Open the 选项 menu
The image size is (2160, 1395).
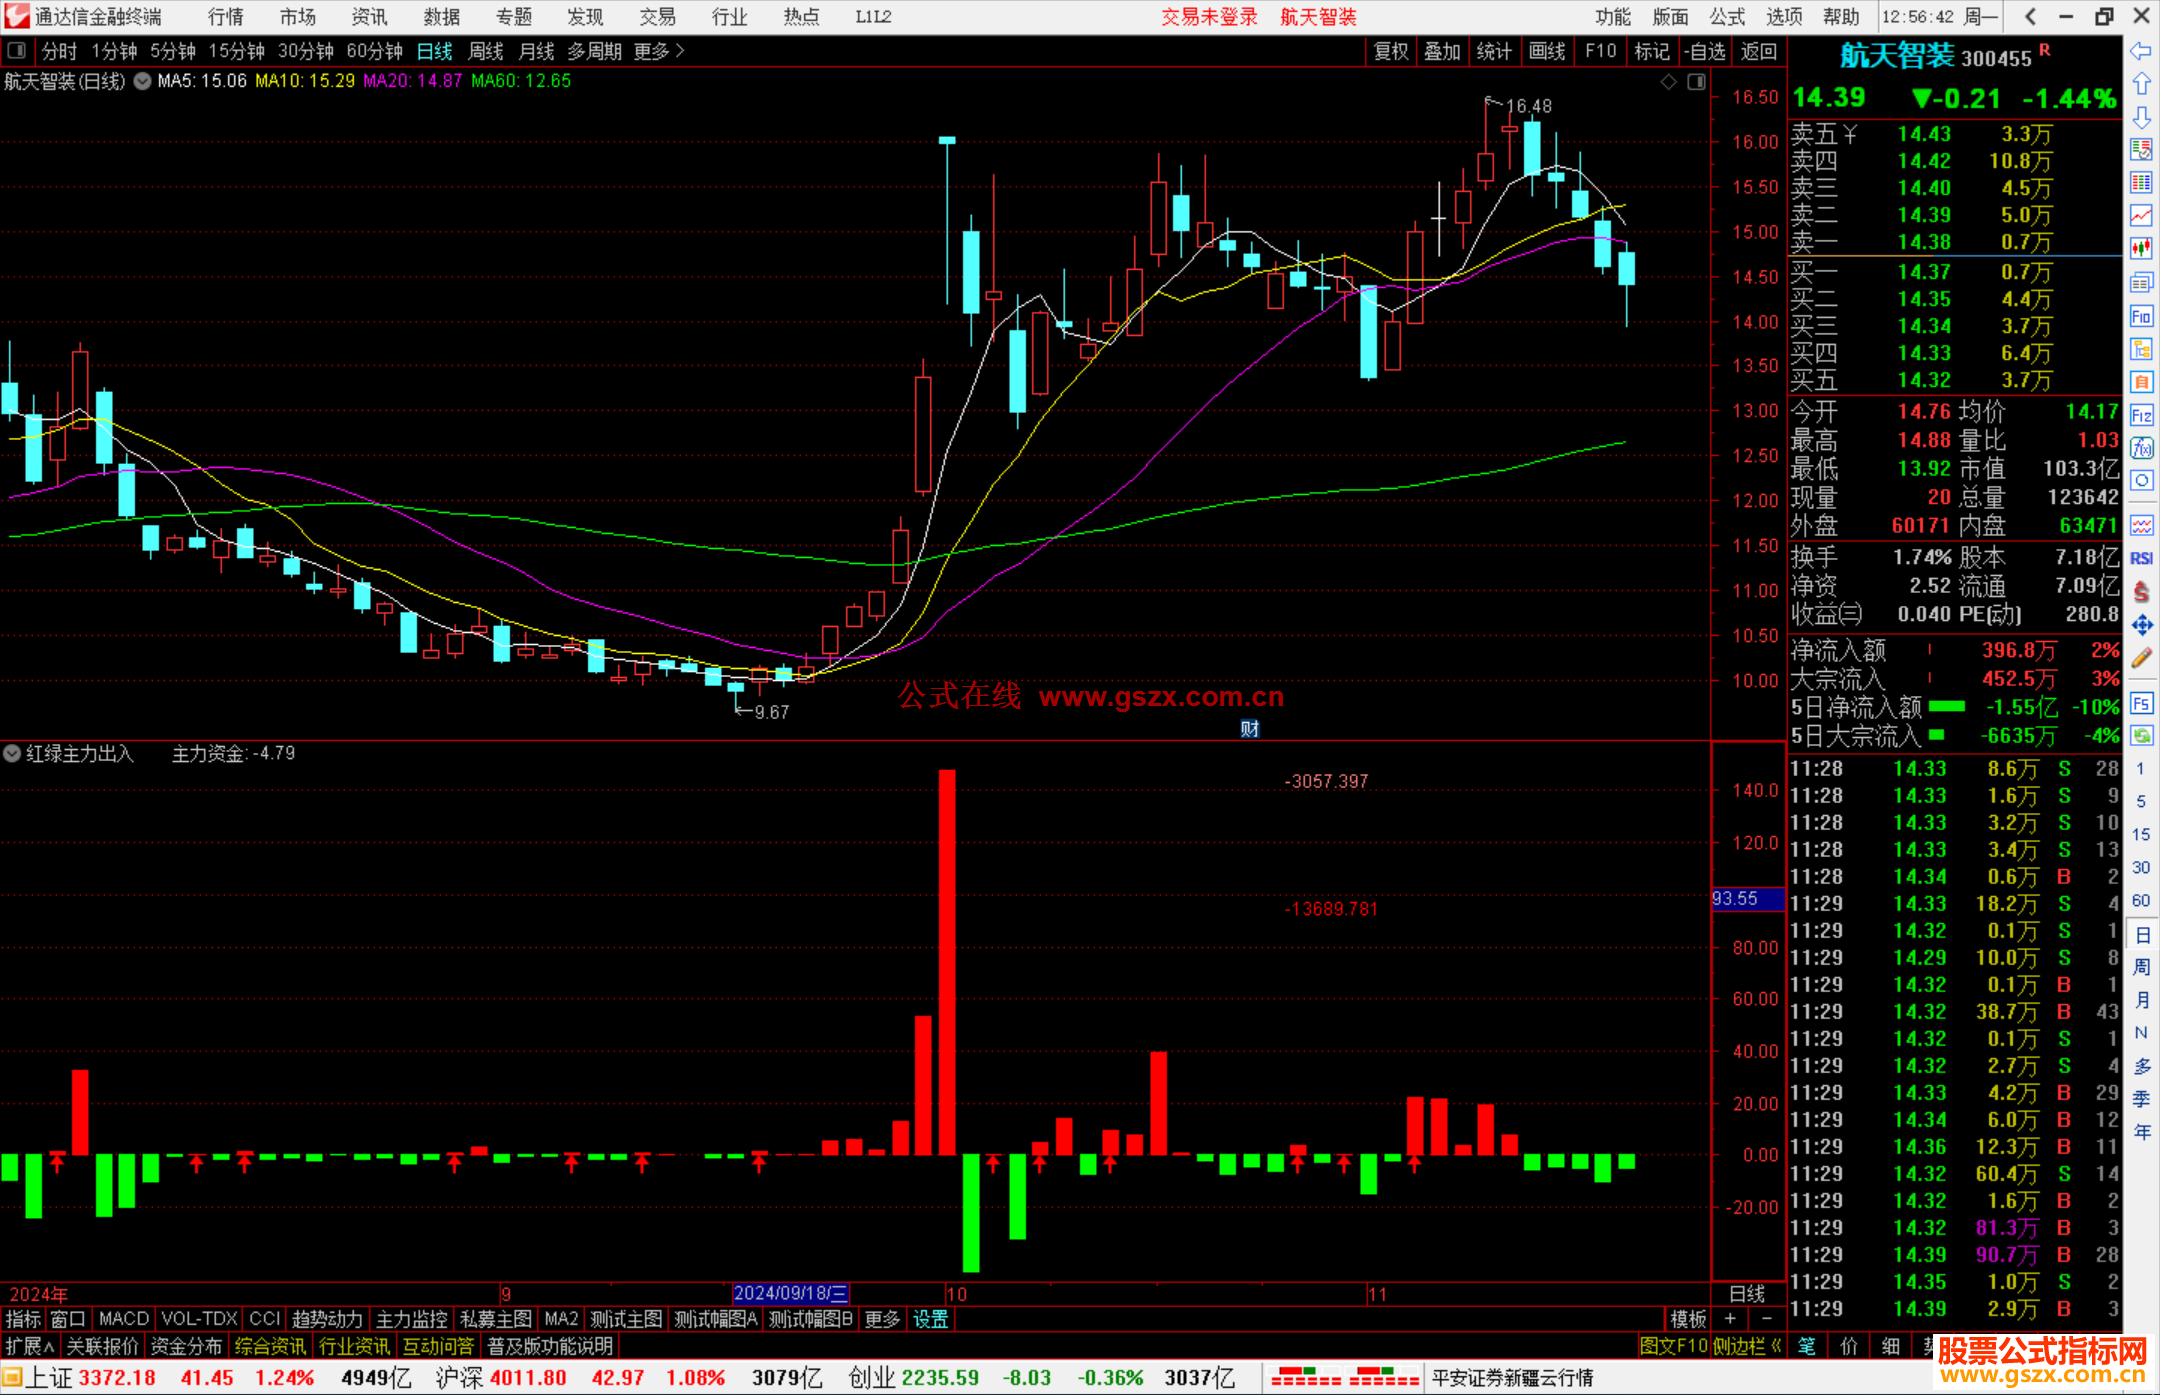pos(1783,17)
